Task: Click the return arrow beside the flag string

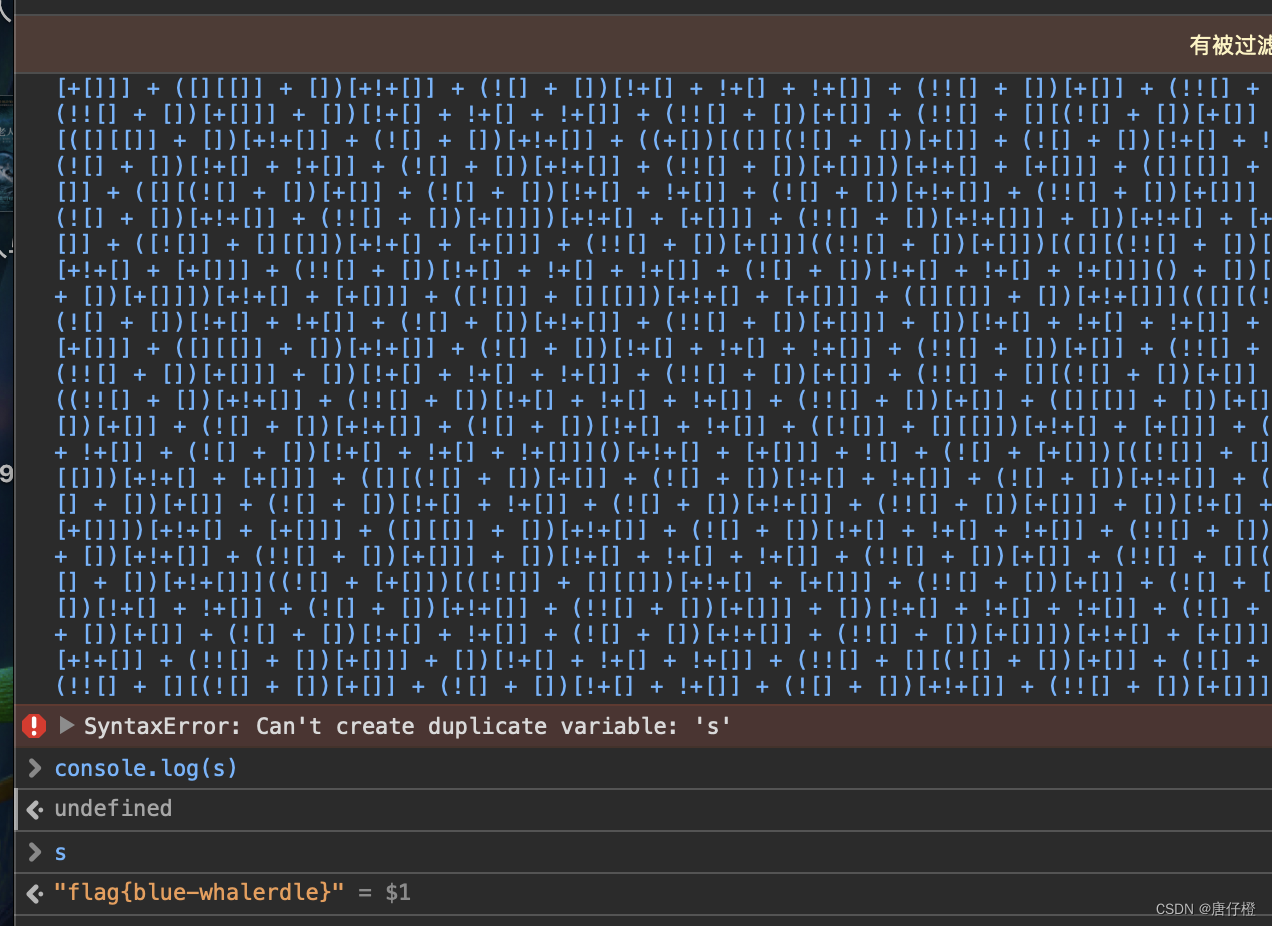Action: [x=35, y=893]
